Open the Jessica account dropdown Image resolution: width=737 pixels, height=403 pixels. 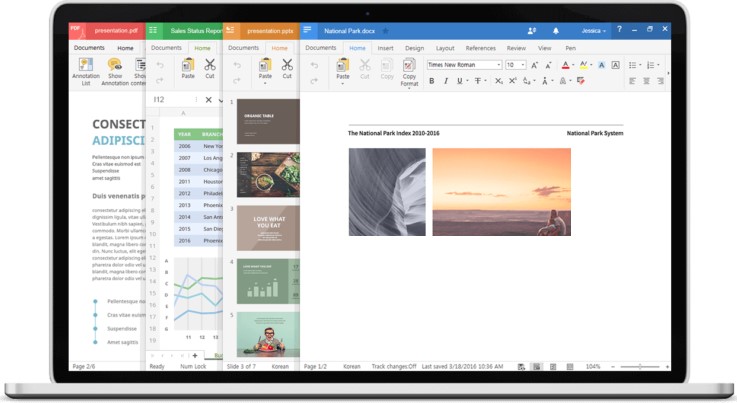tap(594, 31)
